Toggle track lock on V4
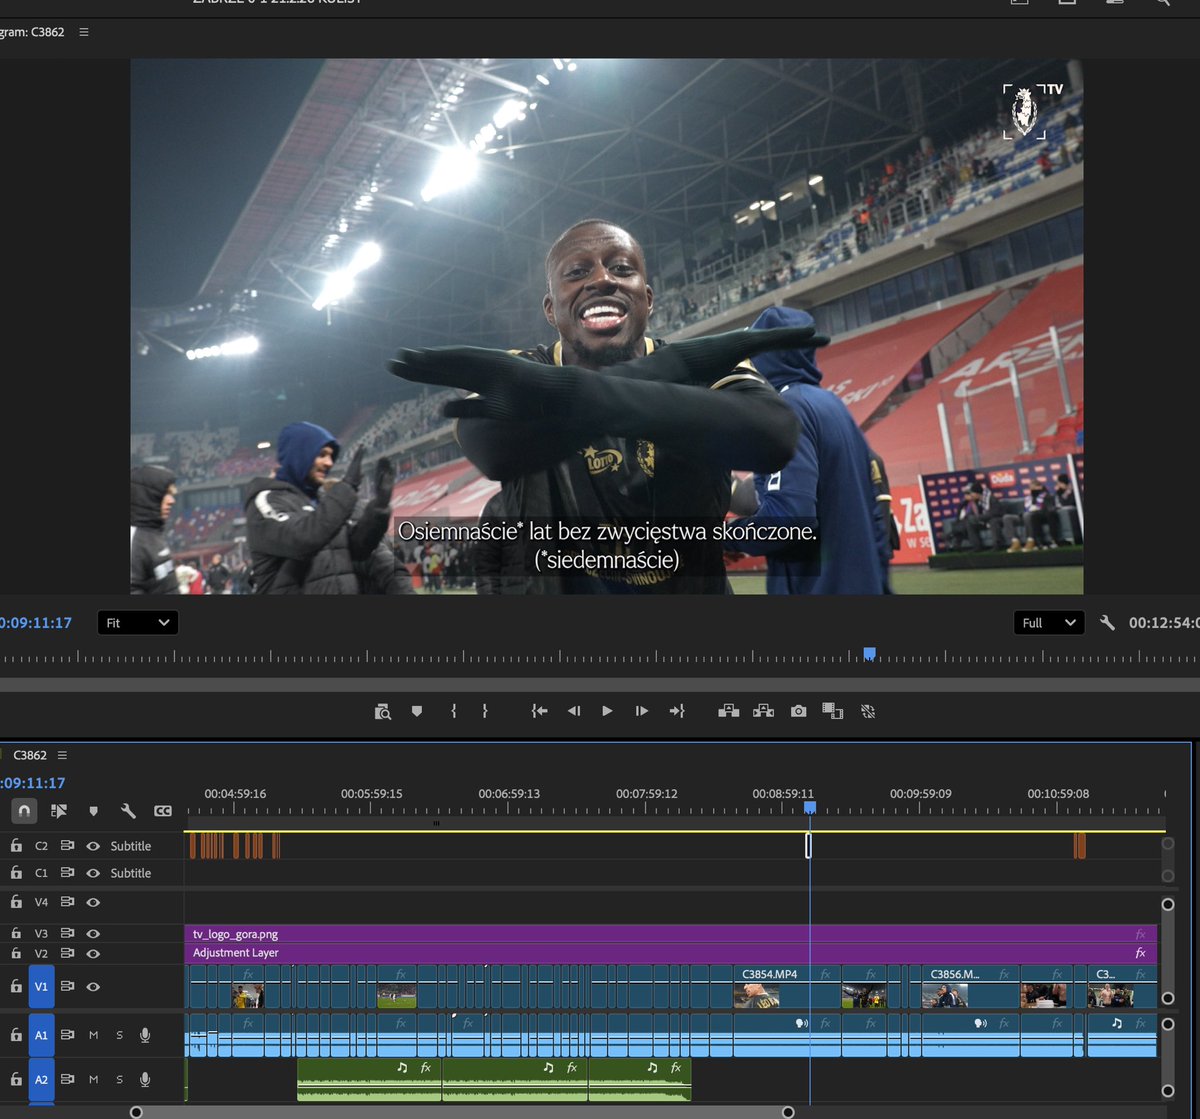This screenshot has height=1119, width=1200. coord(16,901)
